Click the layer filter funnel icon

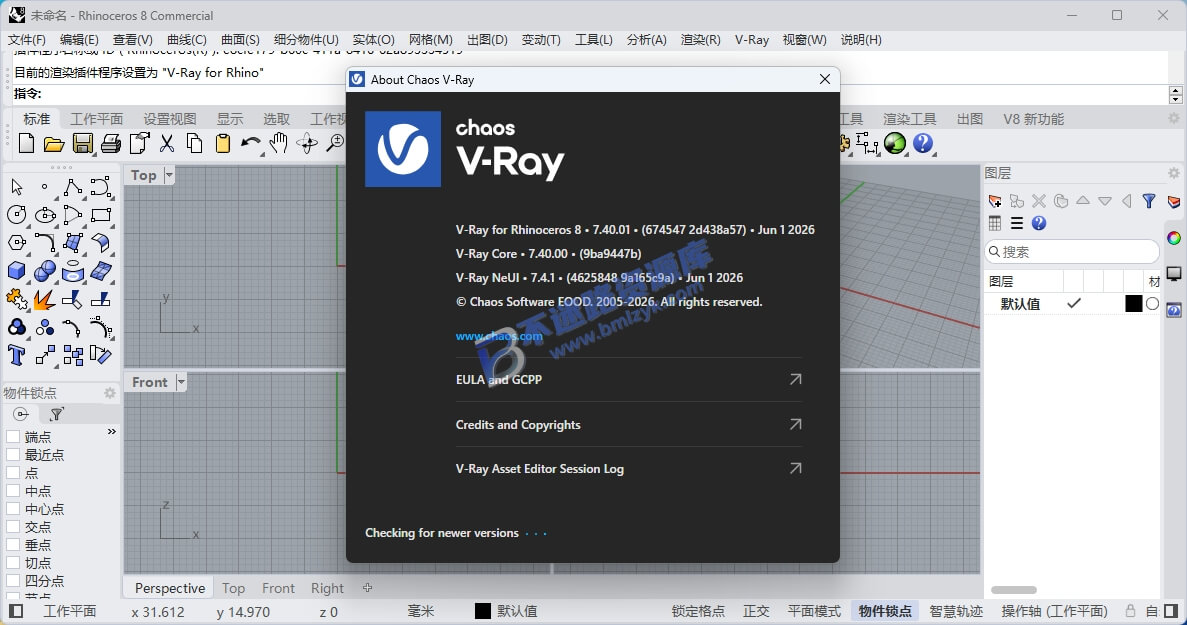[x=1149, y=201]
